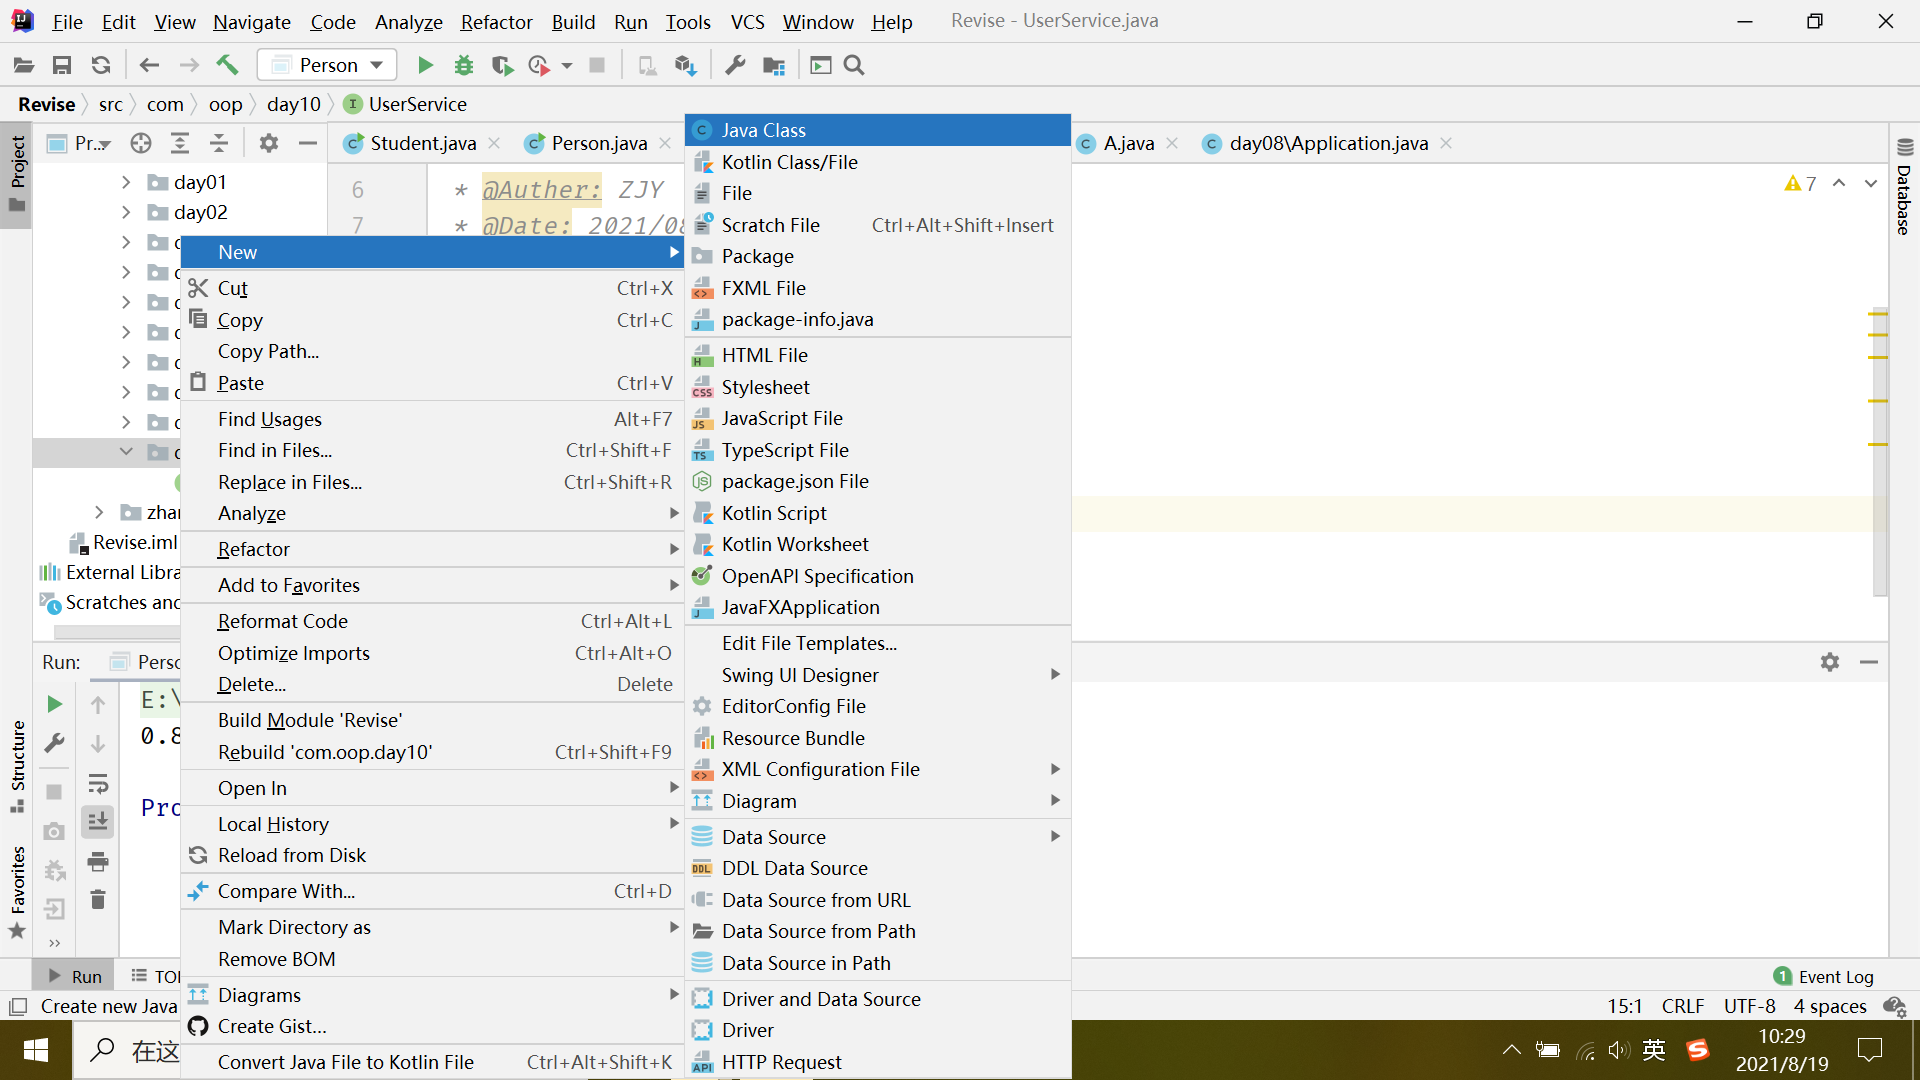1920x1080 pixels.
Task: Open the Run tool window tab
Action: point(76,977)
